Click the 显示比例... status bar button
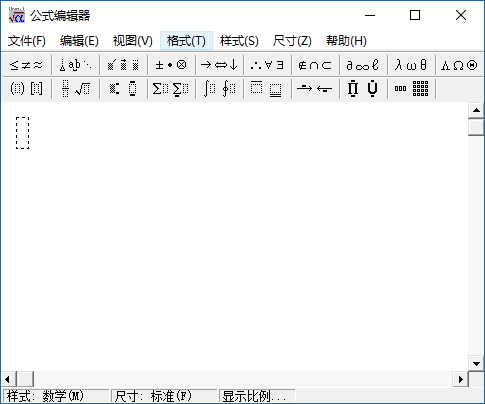 click(x=257, y=396)
